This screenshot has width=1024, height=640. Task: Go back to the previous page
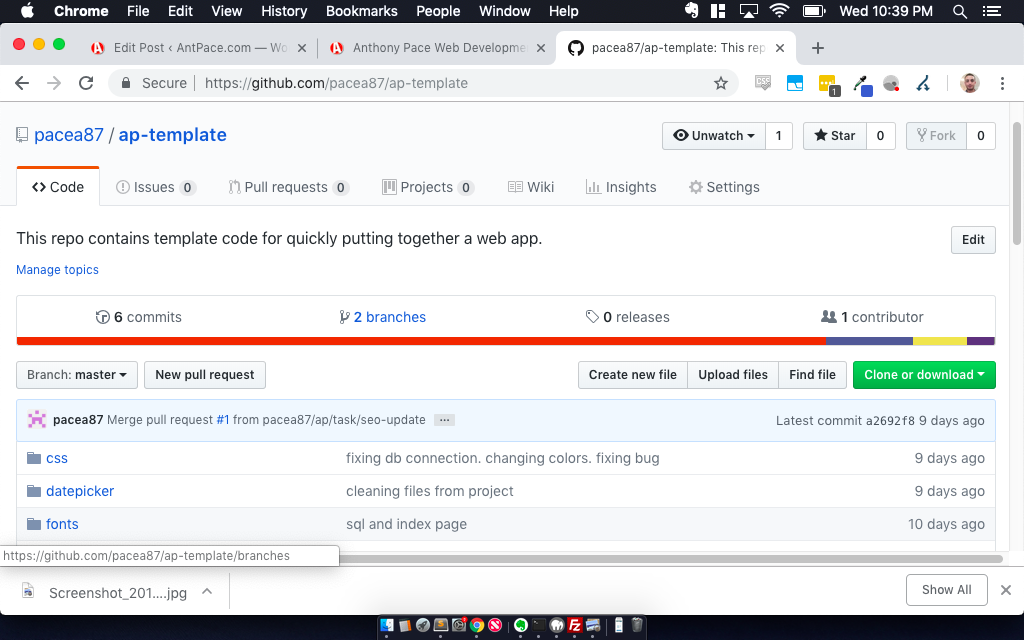coord(22,83)
